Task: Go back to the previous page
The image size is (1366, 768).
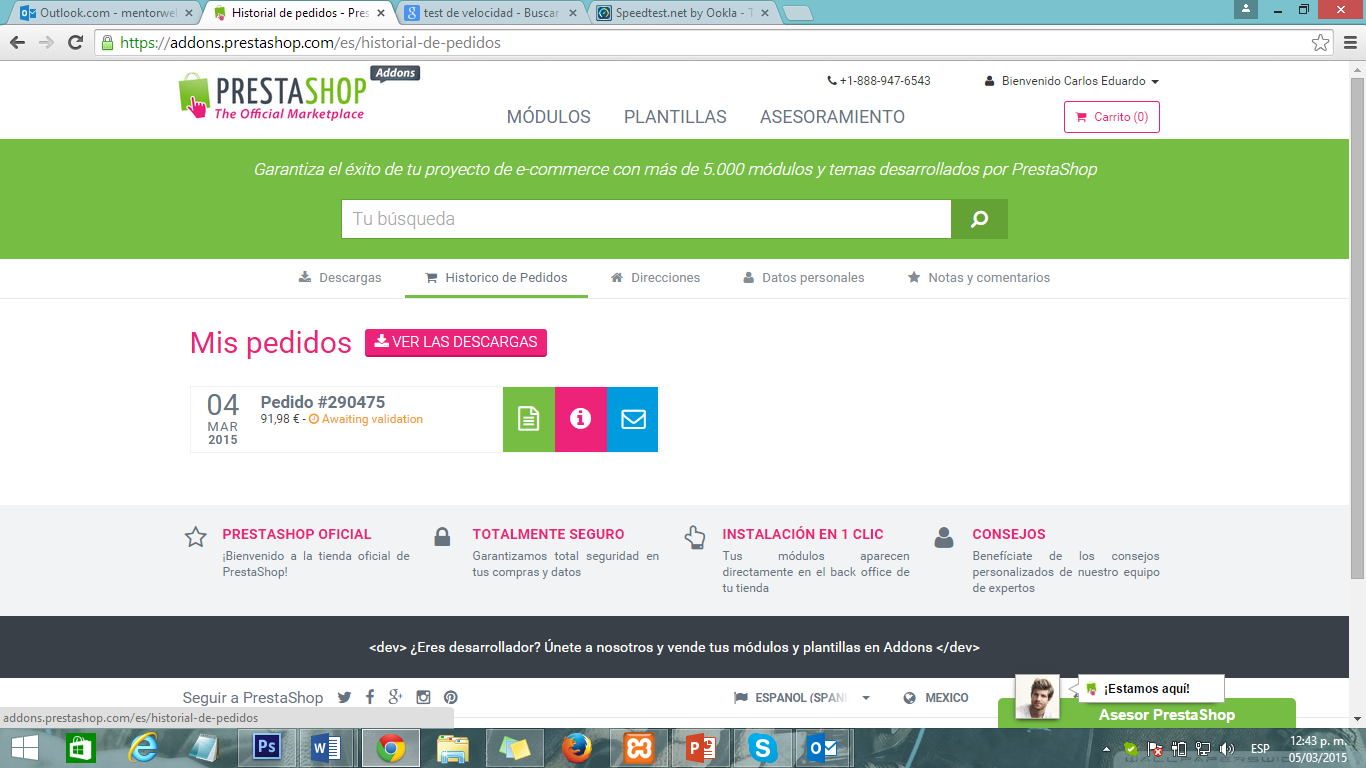Action: (18, 43)
